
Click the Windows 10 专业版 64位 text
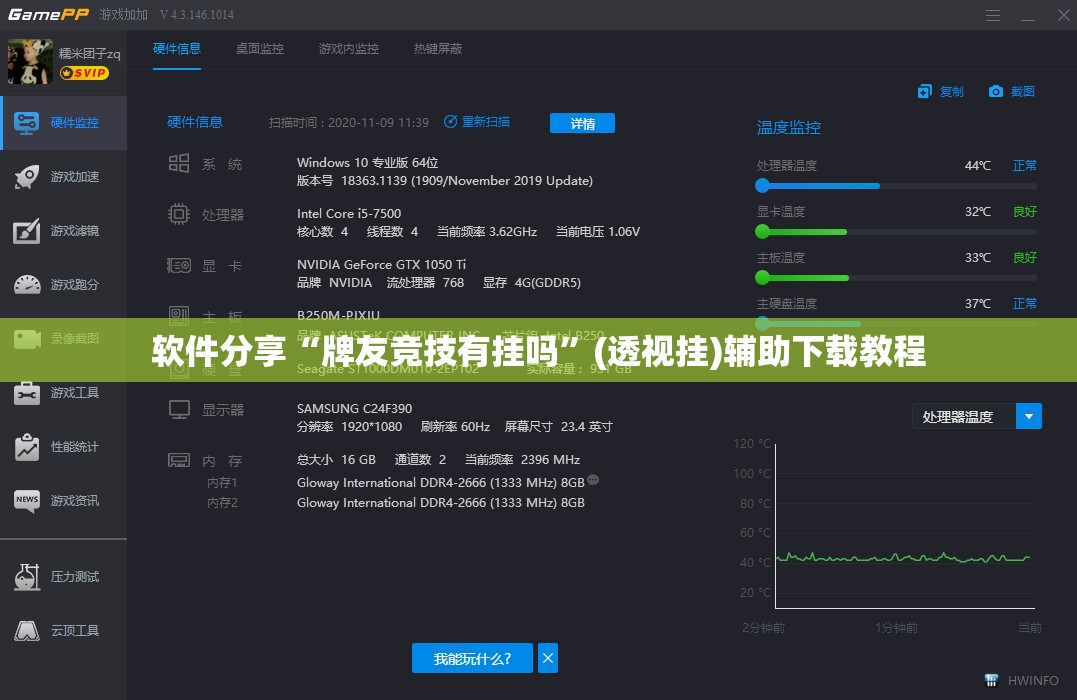(367, 163)
